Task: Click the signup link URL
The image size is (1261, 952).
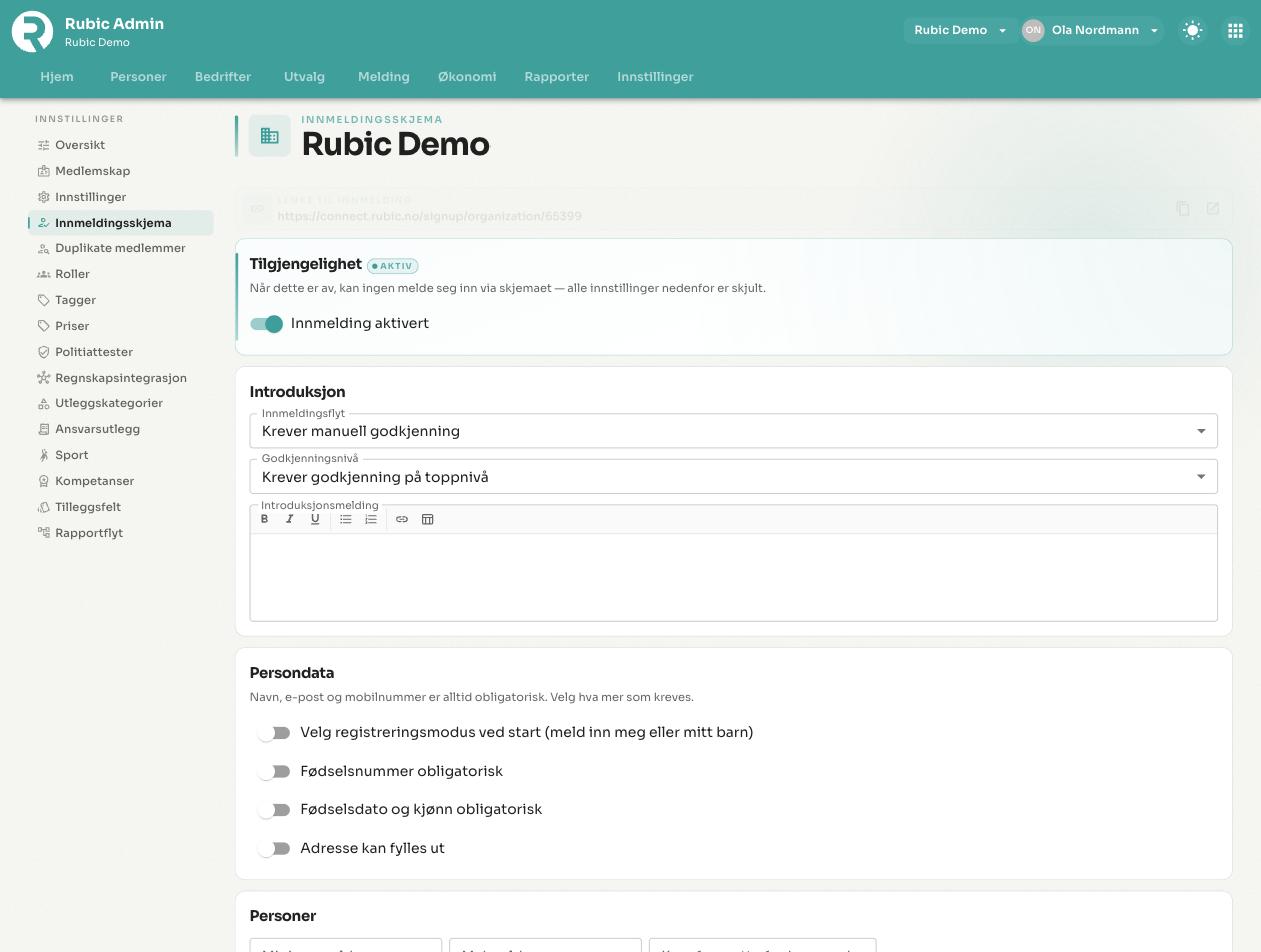Action: tap(430, 216)
